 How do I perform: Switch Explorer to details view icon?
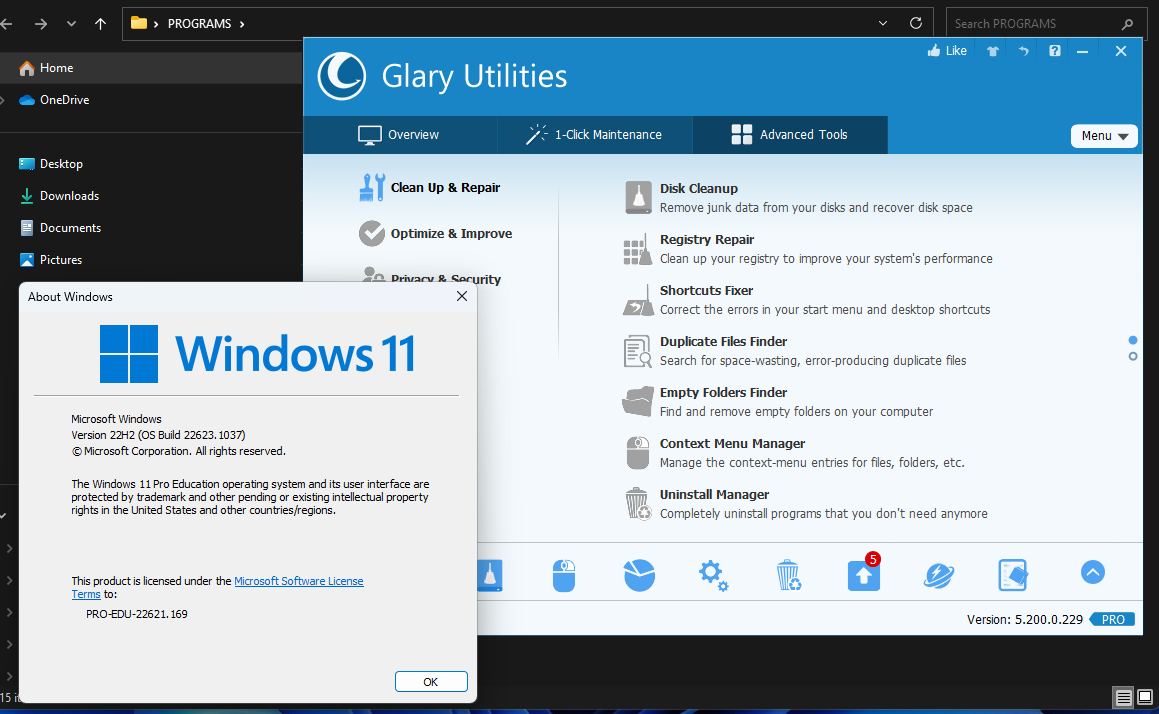pyautogui.click(x=1124, y=697)
